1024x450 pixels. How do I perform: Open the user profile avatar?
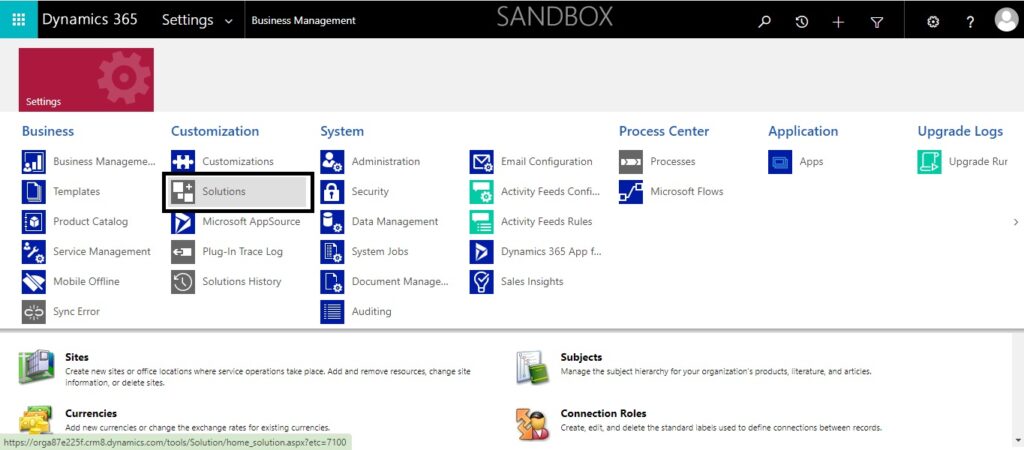click(1005, 20)
